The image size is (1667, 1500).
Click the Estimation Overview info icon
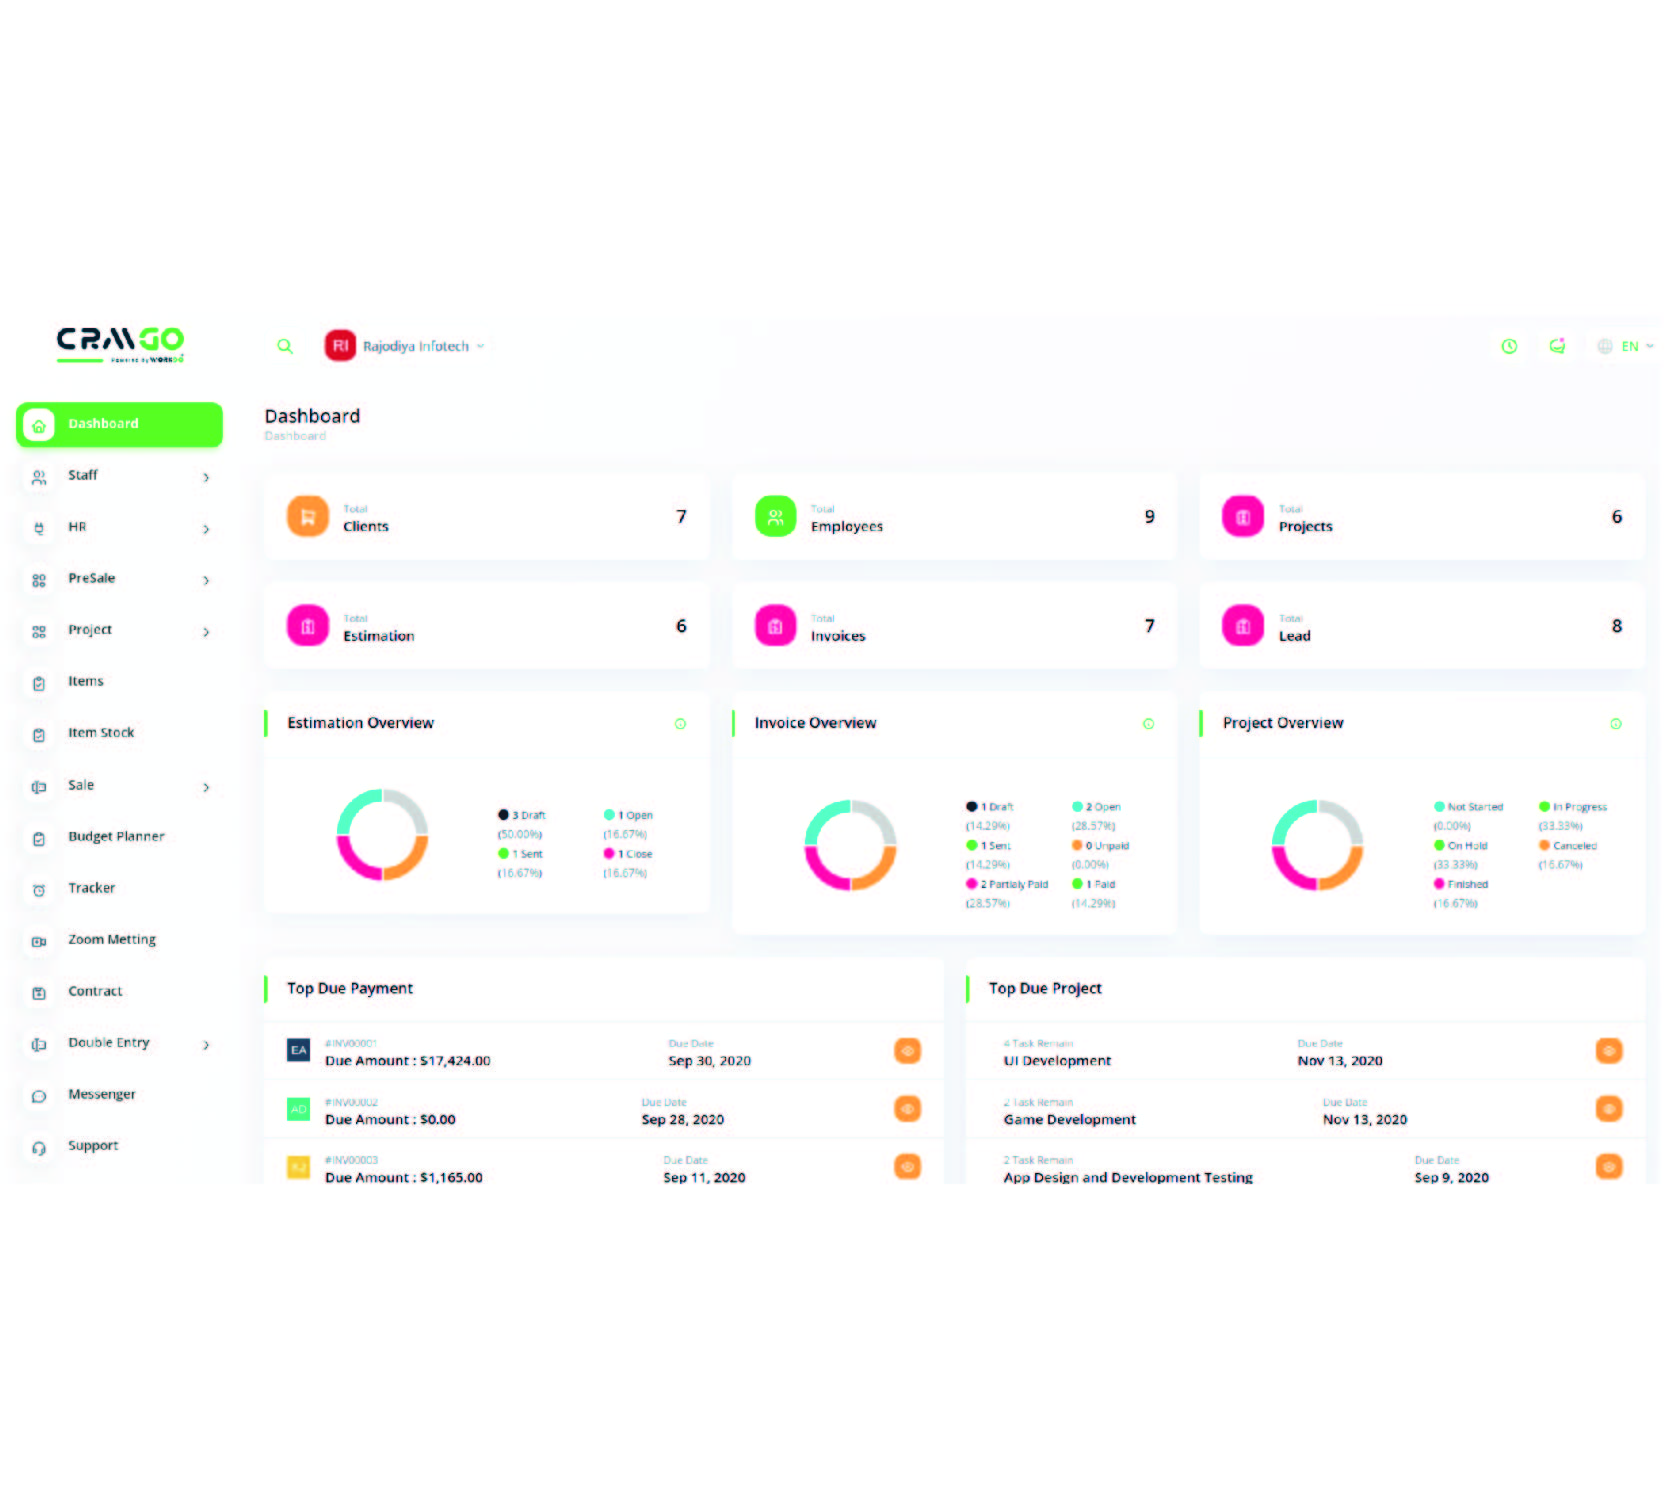point(680,724)
